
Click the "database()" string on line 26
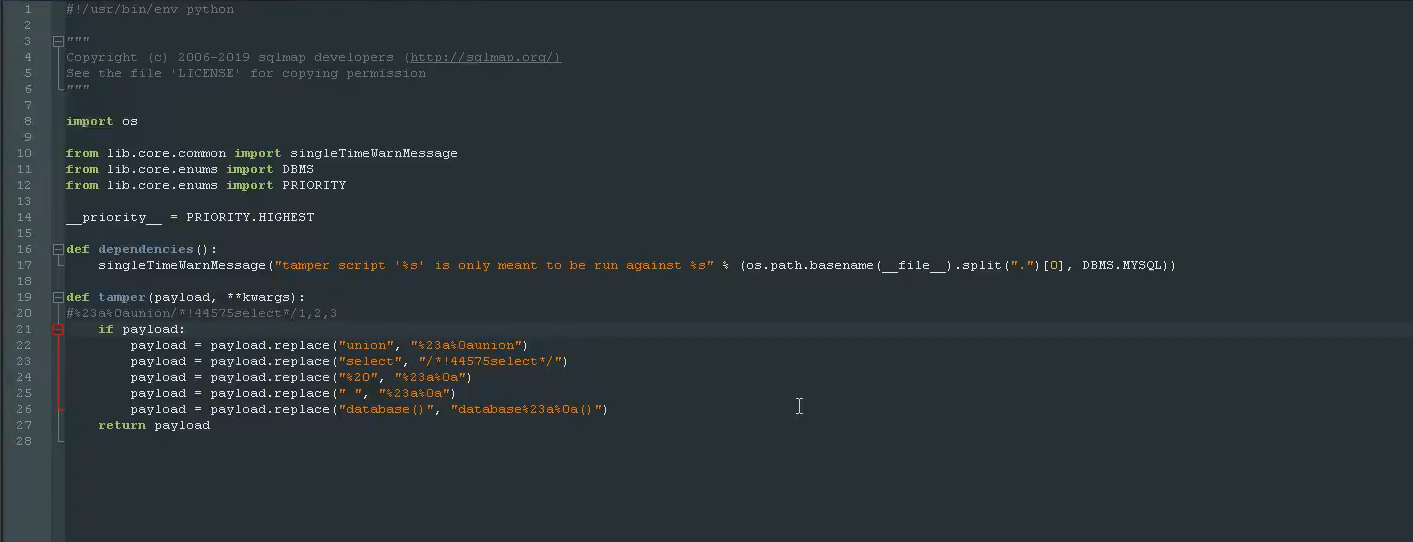click(x=386, y=409)
